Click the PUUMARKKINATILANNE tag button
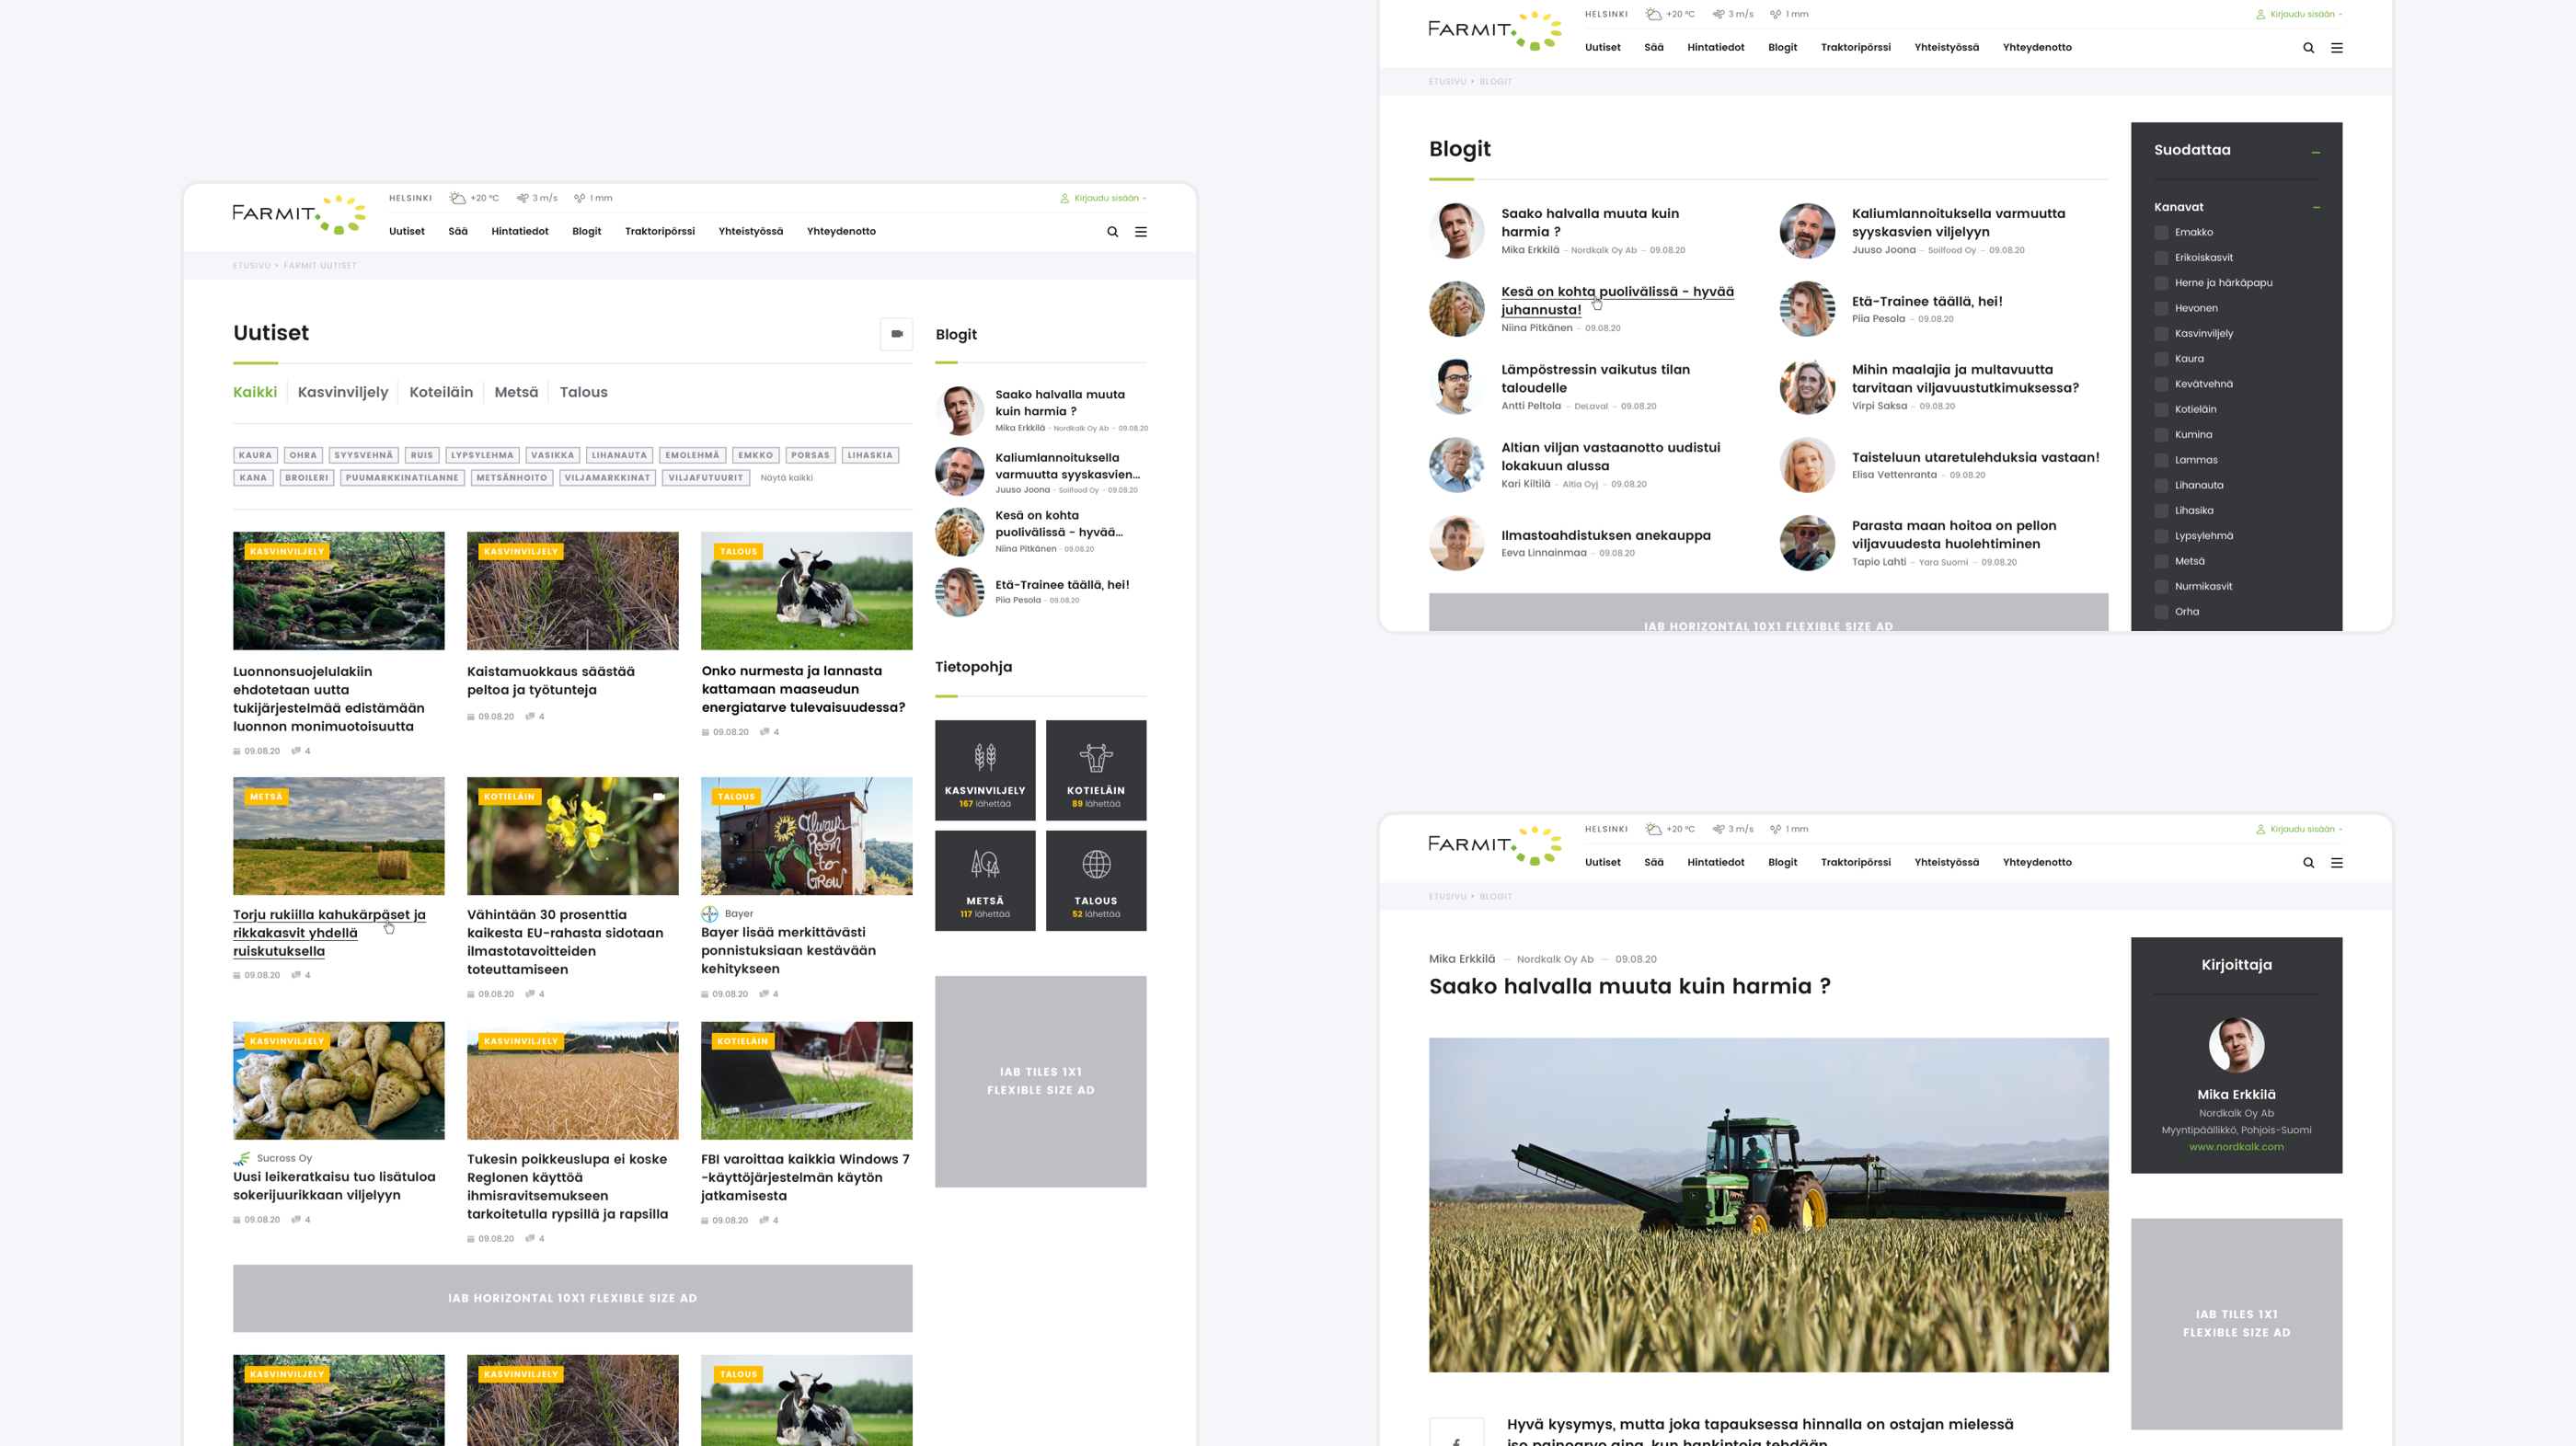Screen dimensions: 2576x1446 402,478
